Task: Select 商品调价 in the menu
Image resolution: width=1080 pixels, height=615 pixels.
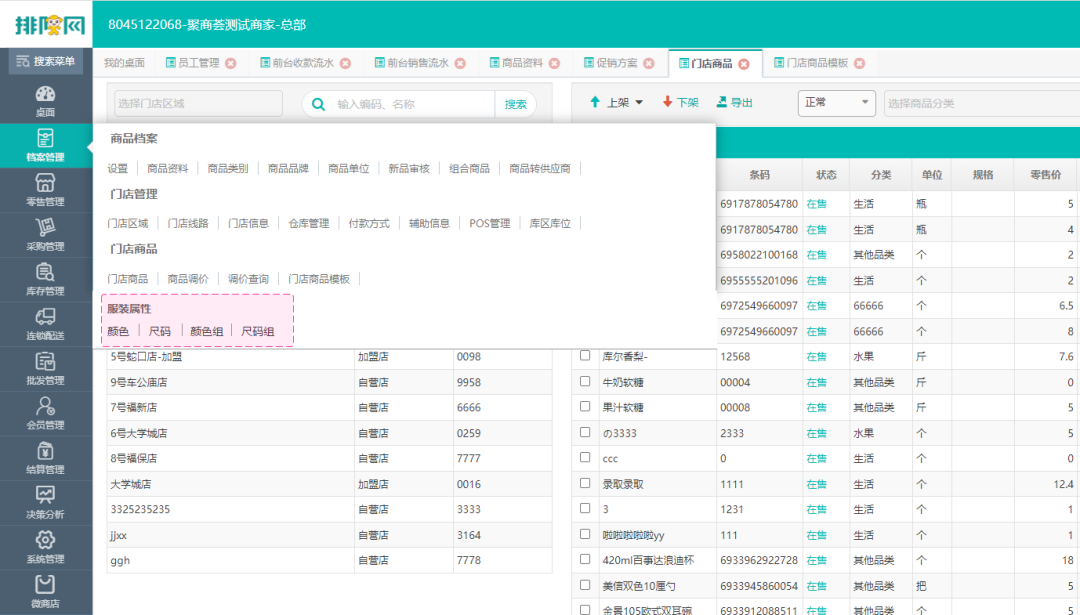Action: [188, 279]
